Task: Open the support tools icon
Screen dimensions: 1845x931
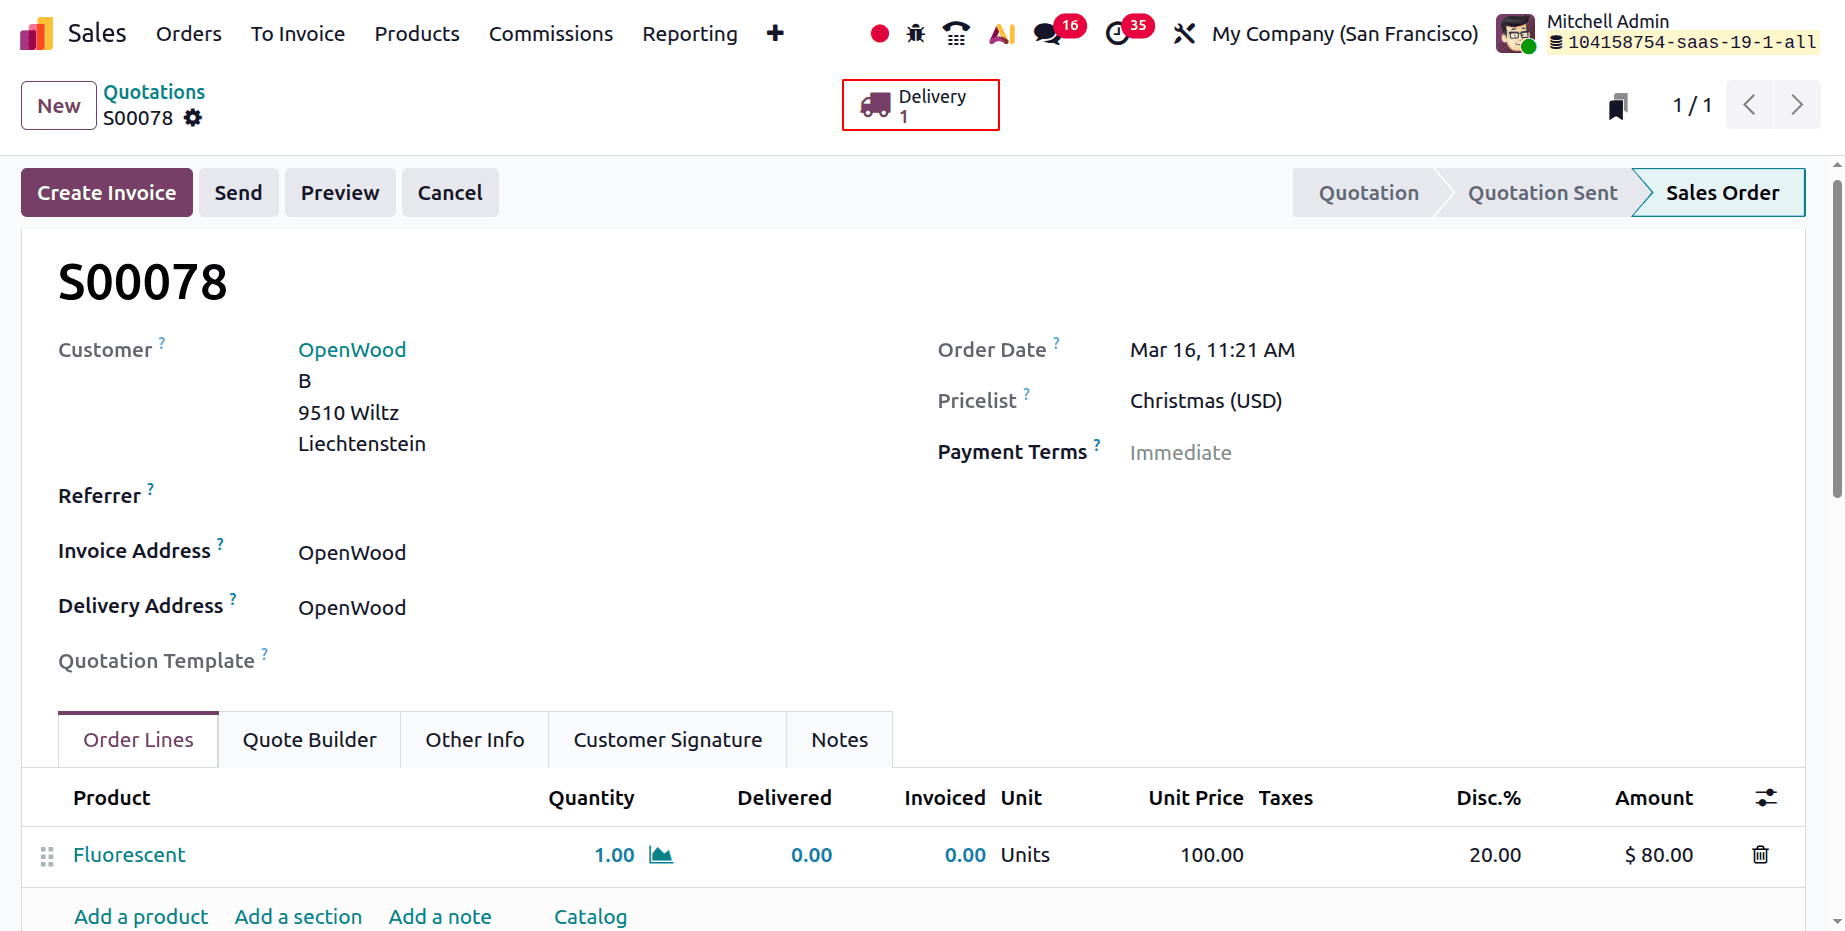Action: pyautogui.click(x=1184, y=33)
